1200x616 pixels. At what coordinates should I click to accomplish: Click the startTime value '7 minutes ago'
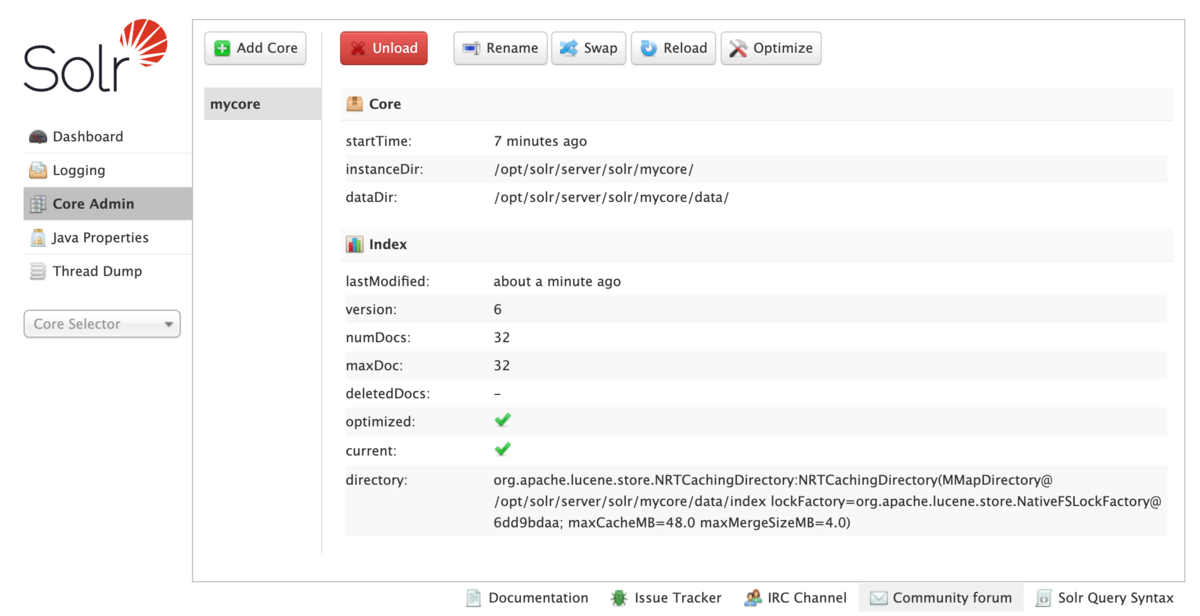[x=540, y=141]
